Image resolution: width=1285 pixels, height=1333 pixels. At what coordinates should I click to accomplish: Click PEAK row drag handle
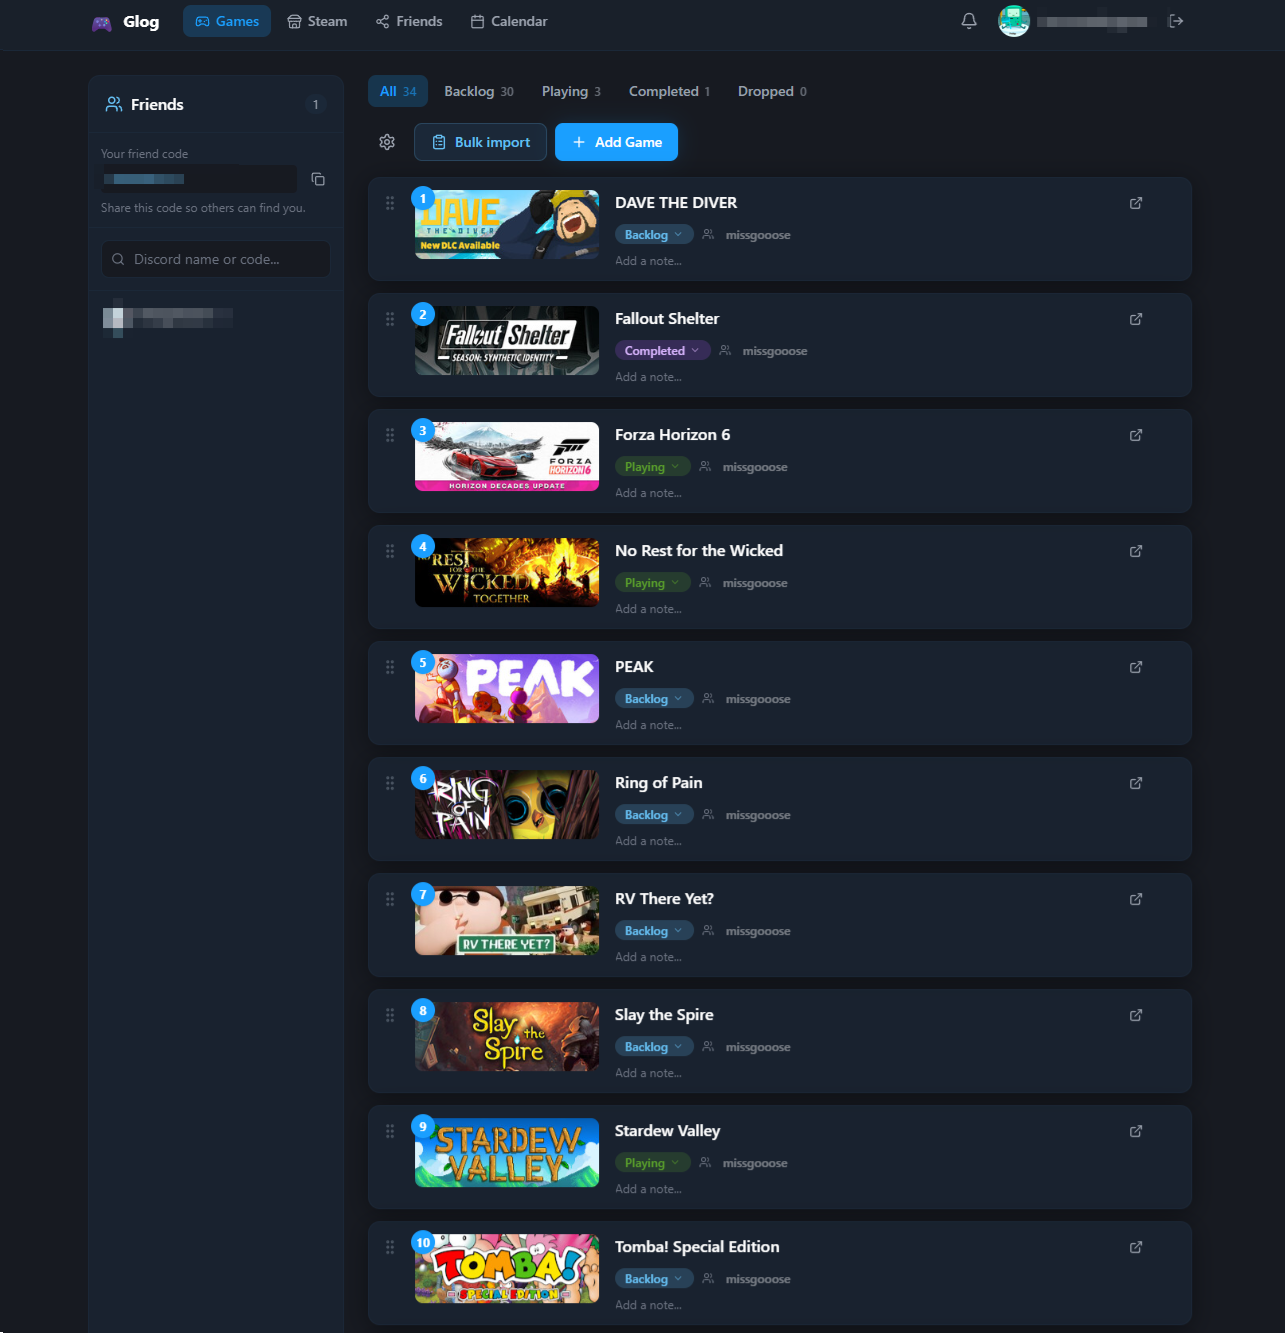pyautogui.click(x=390, y=667)
